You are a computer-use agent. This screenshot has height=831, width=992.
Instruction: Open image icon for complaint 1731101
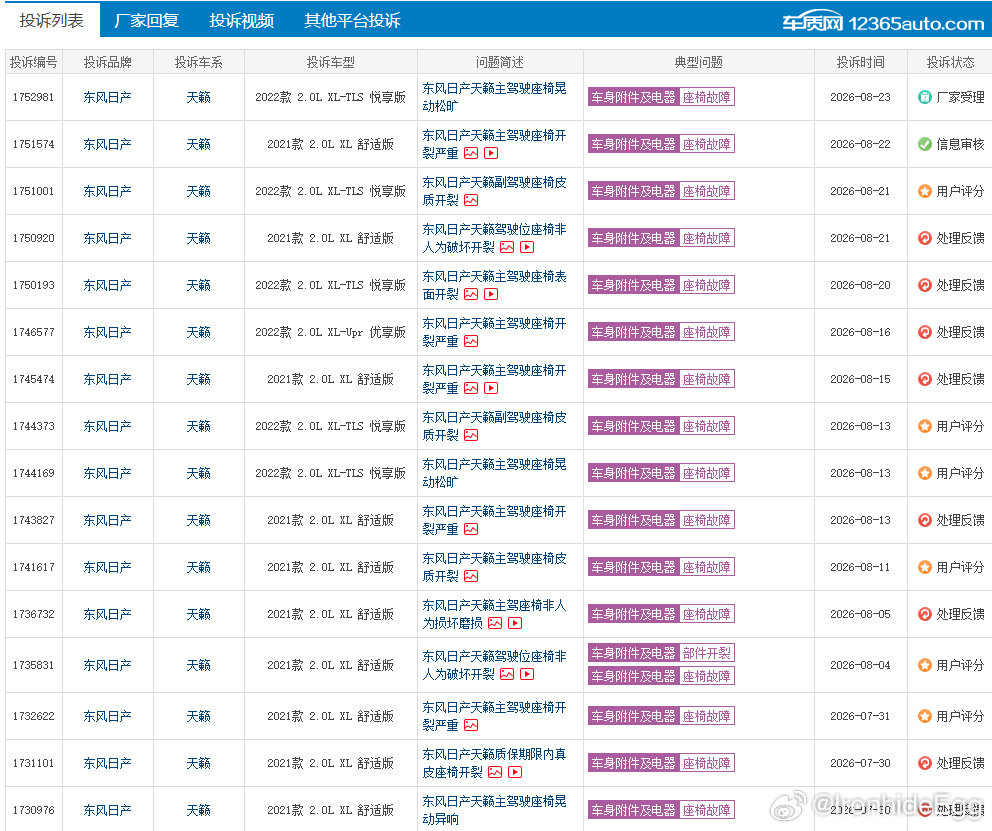pos(495,772)
